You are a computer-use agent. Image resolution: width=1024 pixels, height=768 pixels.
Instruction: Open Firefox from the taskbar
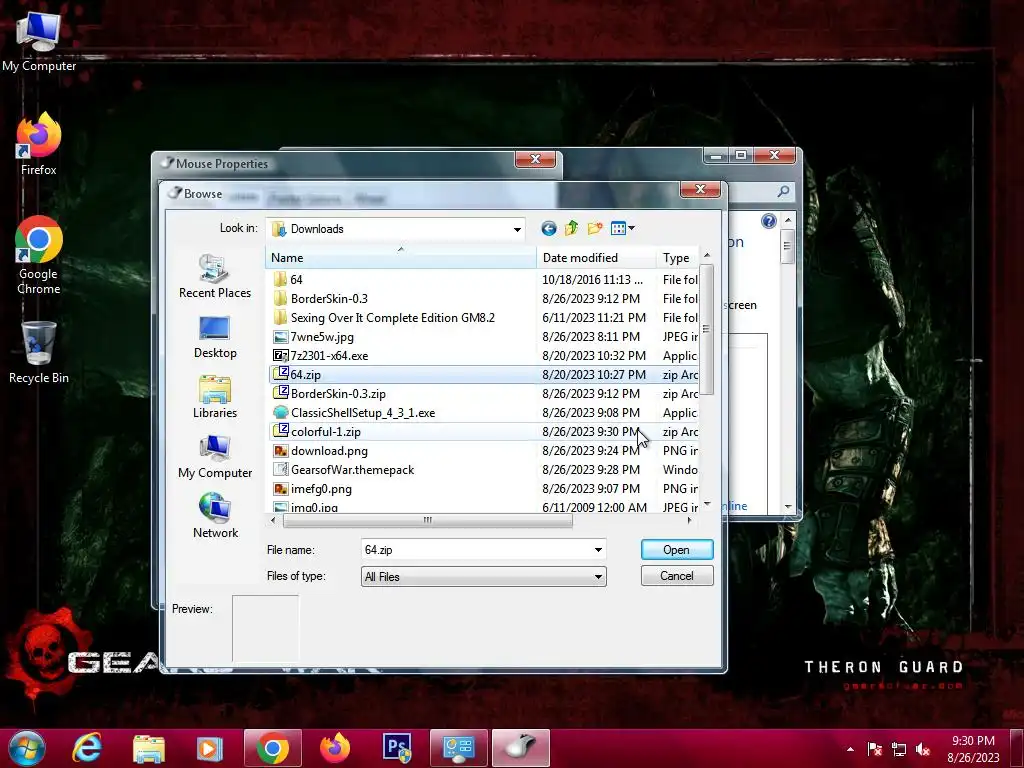click(x=335, y=748)
